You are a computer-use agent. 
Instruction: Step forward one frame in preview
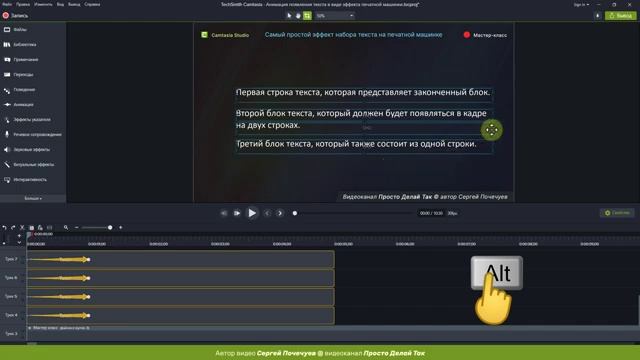click(x=237, y=213)
